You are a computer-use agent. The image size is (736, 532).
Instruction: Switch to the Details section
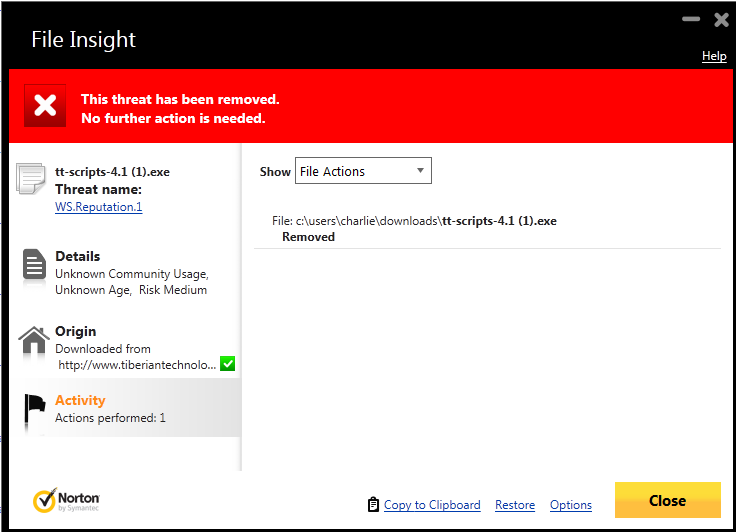point(78,257)
